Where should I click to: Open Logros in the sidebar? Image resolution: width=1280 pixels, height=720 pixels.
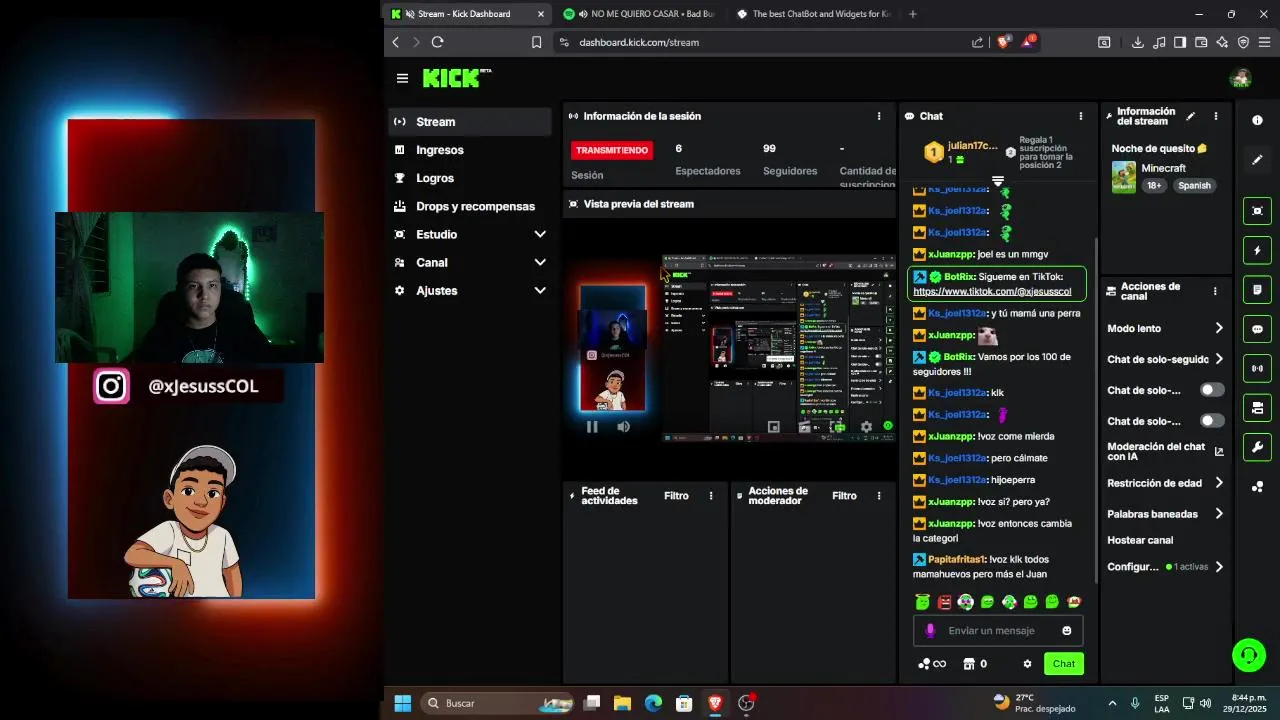(x=469, y=178)
